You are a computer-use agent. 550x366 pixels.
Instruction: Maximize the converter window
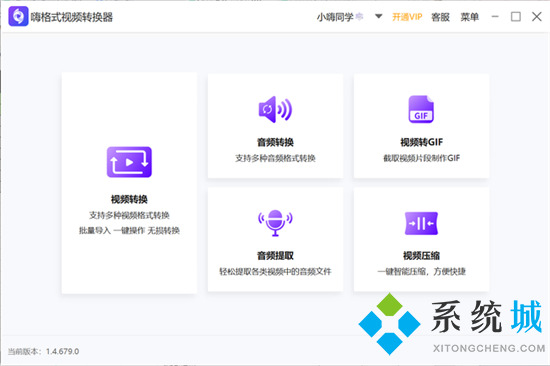pos(516,16)
